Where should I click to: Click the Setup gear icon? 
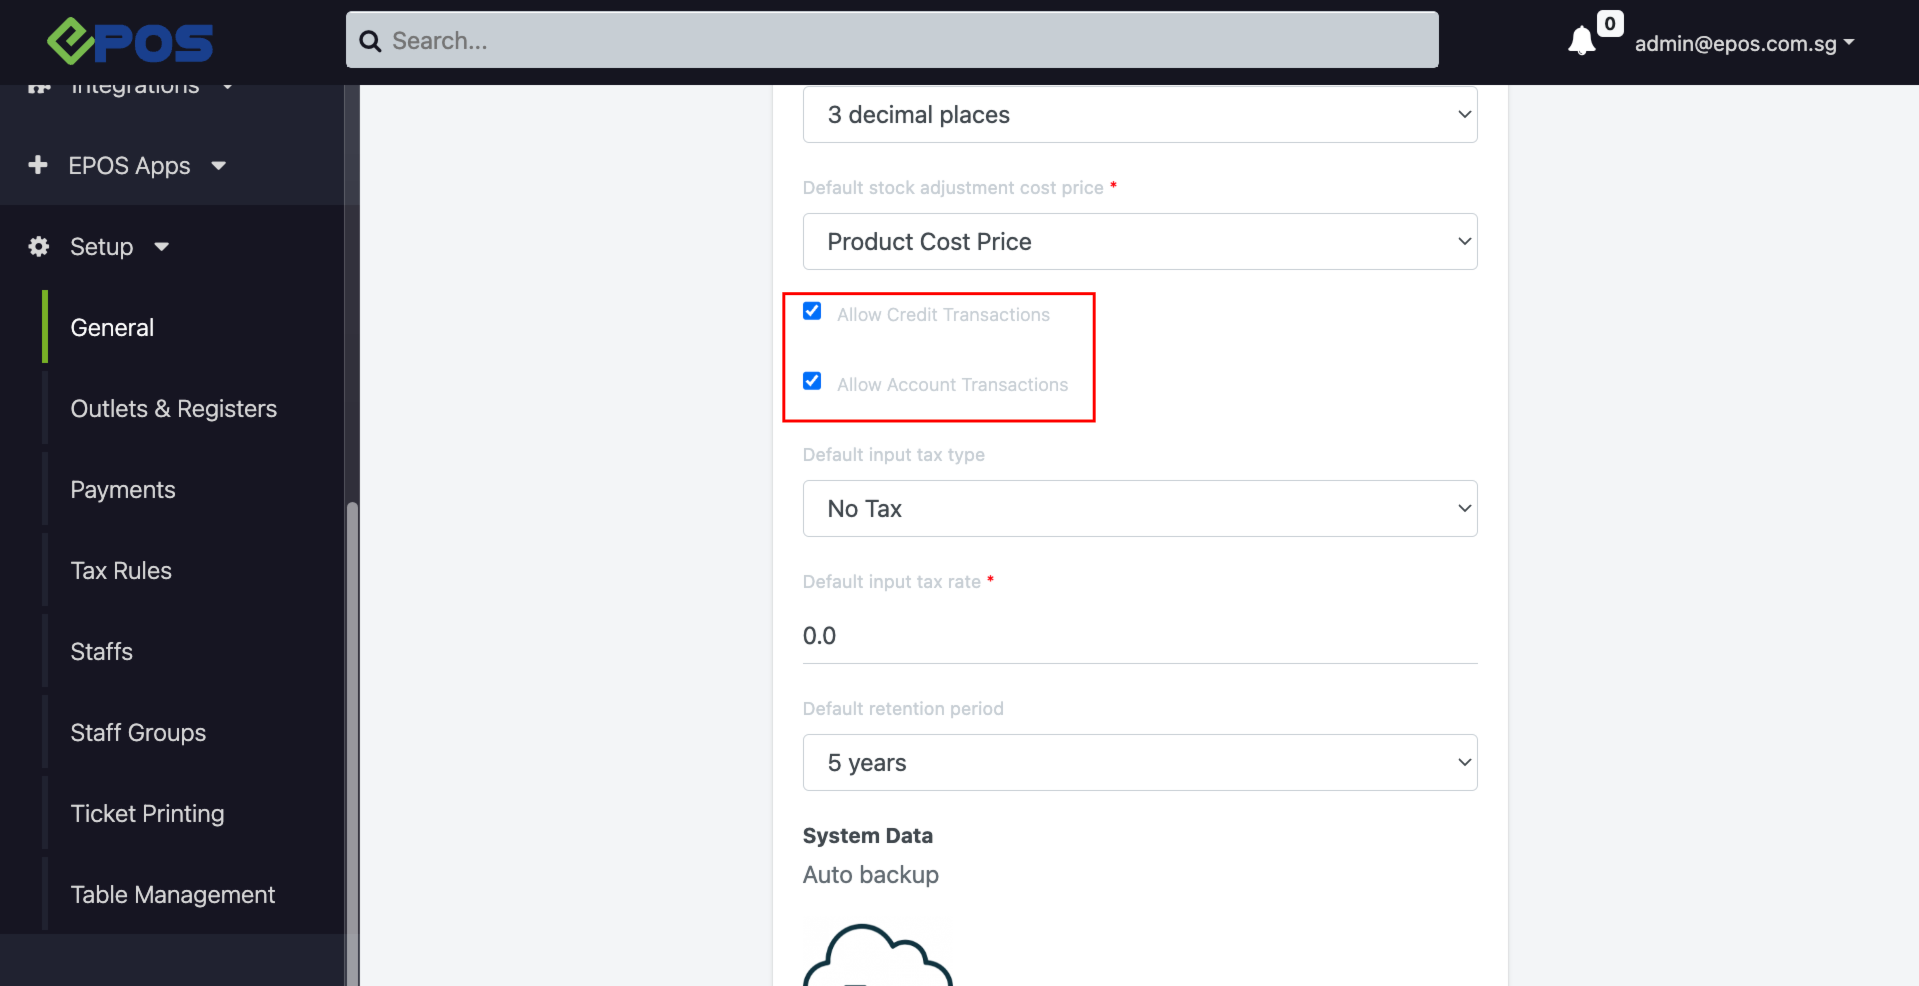[39, 246]
